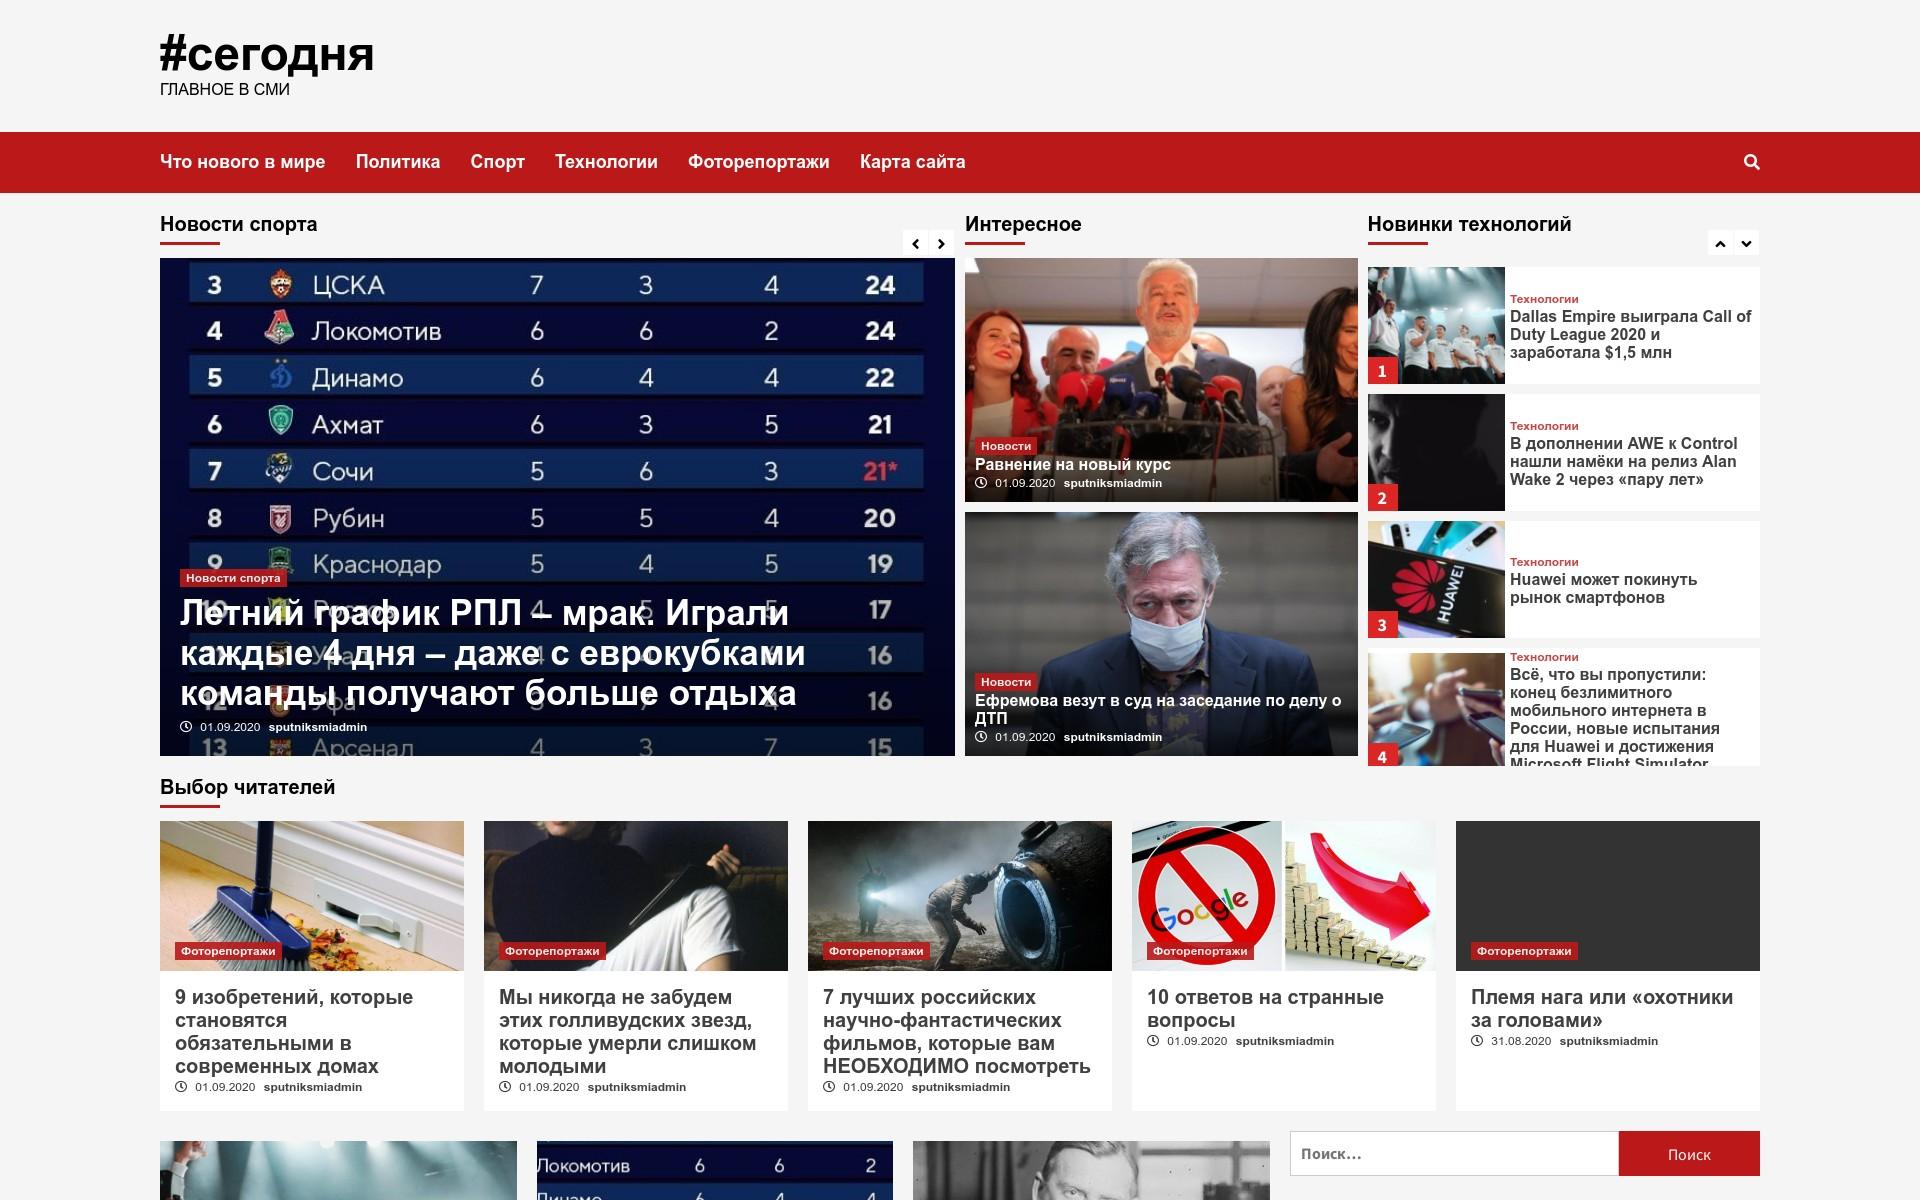Screen dimensions: 1920x1200
Task: Open the Политика menu item
Action: 398,162
